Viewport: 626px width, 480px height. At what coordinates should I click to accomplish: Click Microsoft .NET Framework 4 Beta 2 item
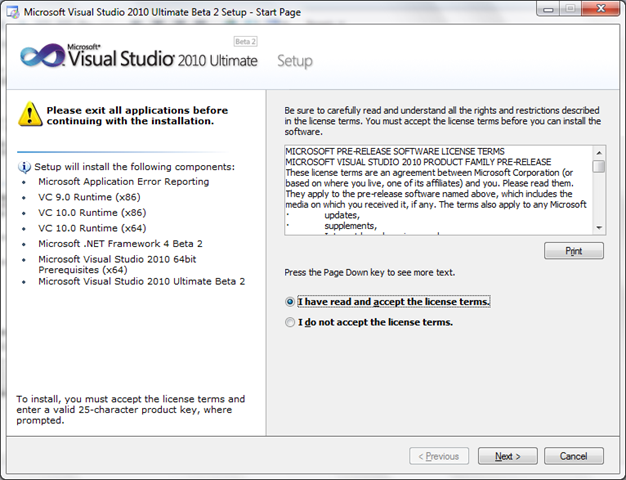(x=121, y=244)
